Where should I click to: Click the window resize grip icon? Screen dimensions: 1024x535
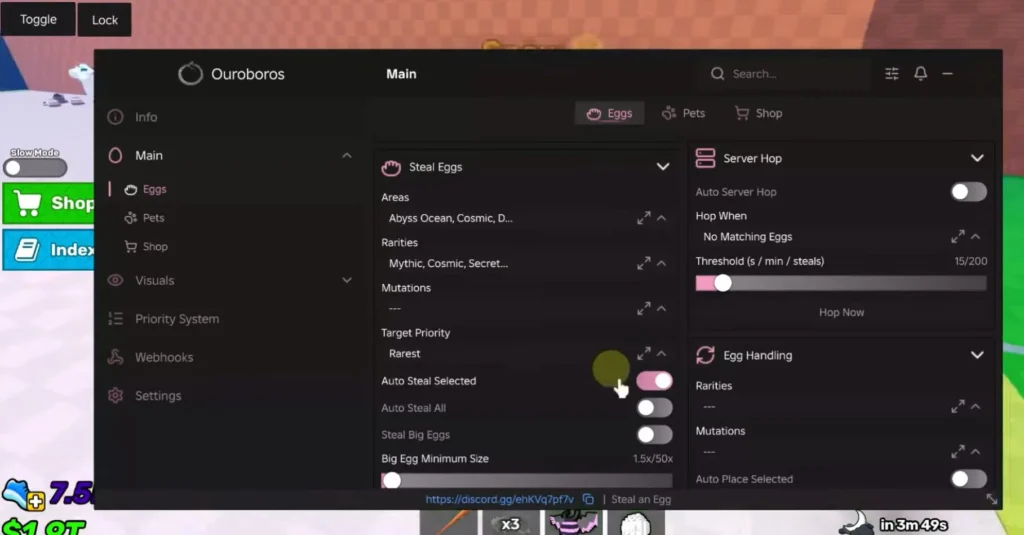[x=991, y=499]
